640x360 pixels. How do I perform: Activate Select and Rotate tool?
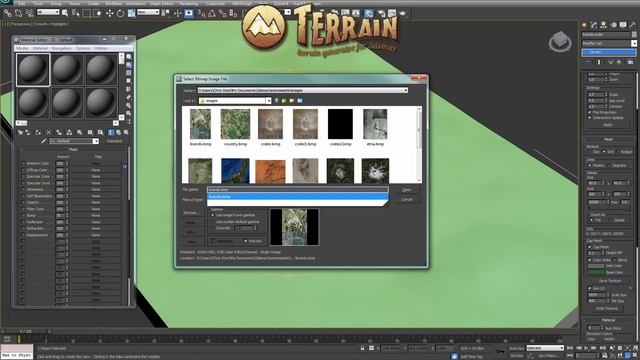pyautogui.click(x=120, y=13)
